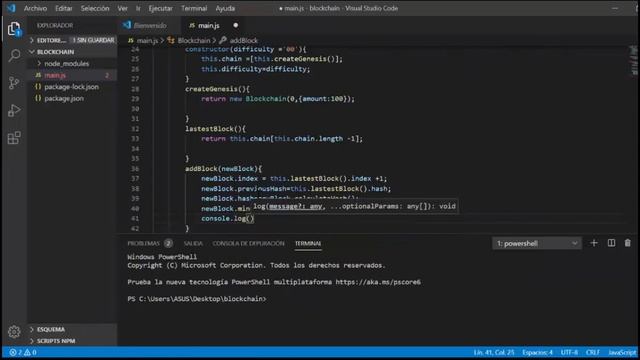Open the Ayuda menu

click(x=225, y=8)
